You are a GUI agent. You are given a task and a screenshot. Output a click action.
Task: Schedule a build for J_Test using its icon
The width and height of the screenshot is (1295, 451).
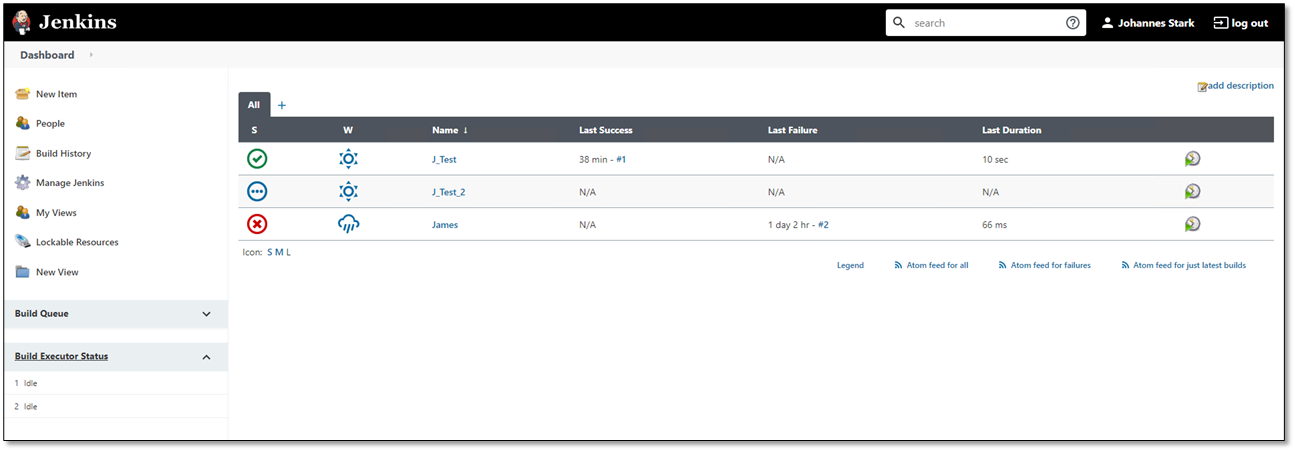[x=1192, y=158]
